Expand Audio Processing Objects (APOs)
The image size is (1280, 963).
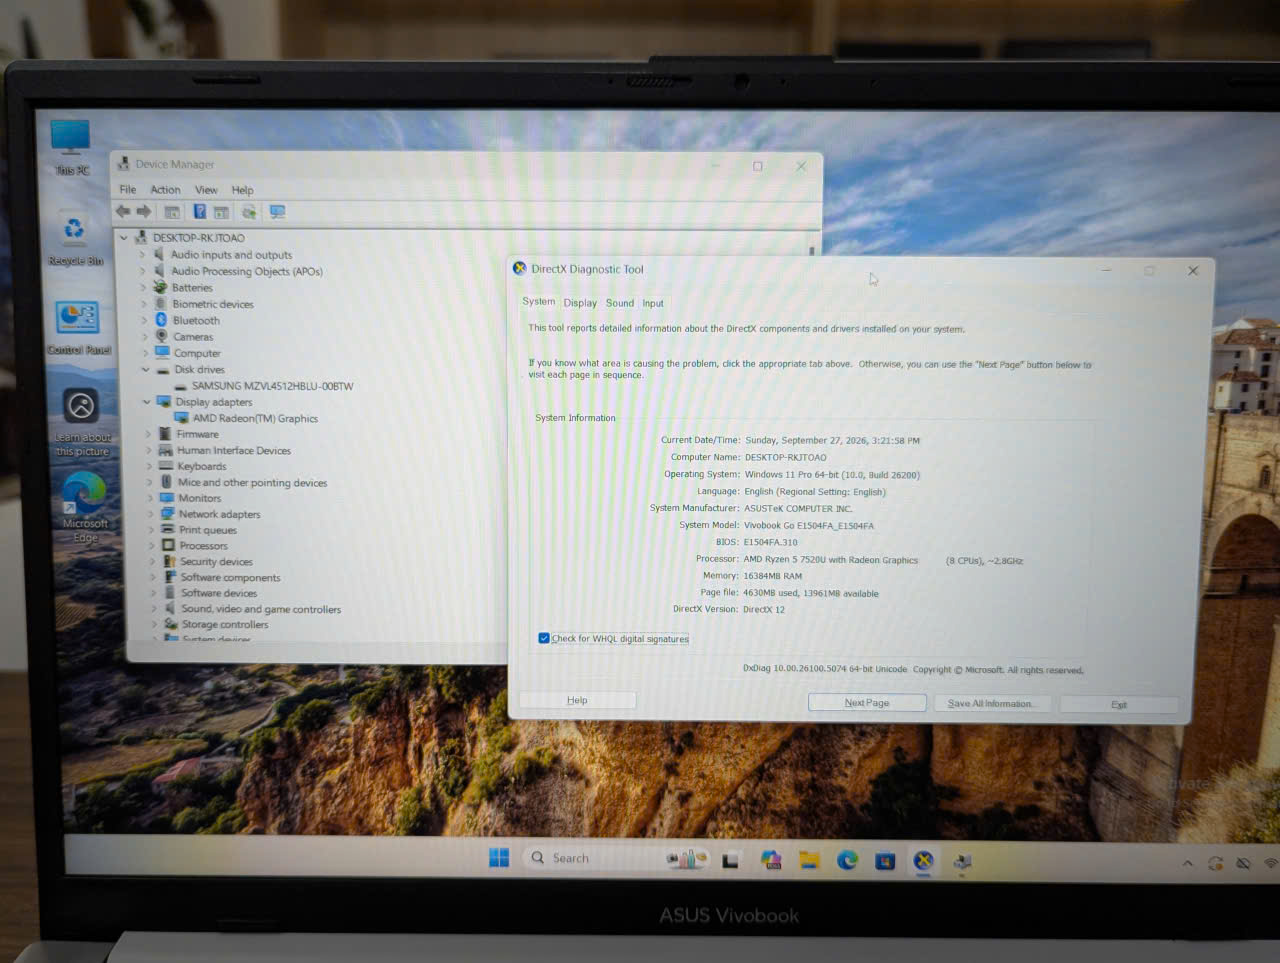tap(142, 271)
